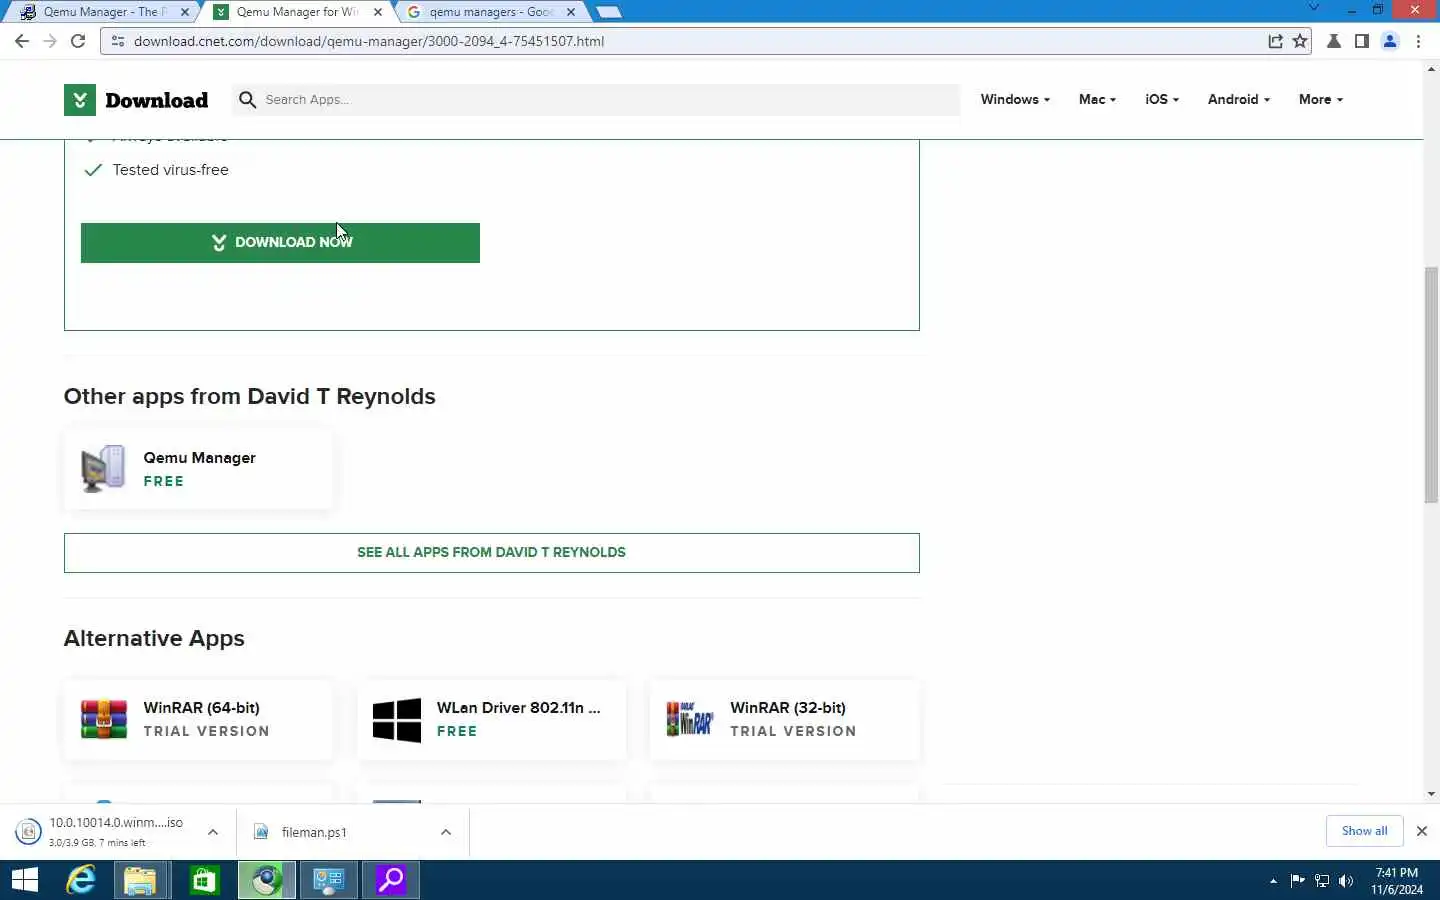1440x900 pixels.
Task: Click the browser forward arrow
Action: (x=50, y=41)
